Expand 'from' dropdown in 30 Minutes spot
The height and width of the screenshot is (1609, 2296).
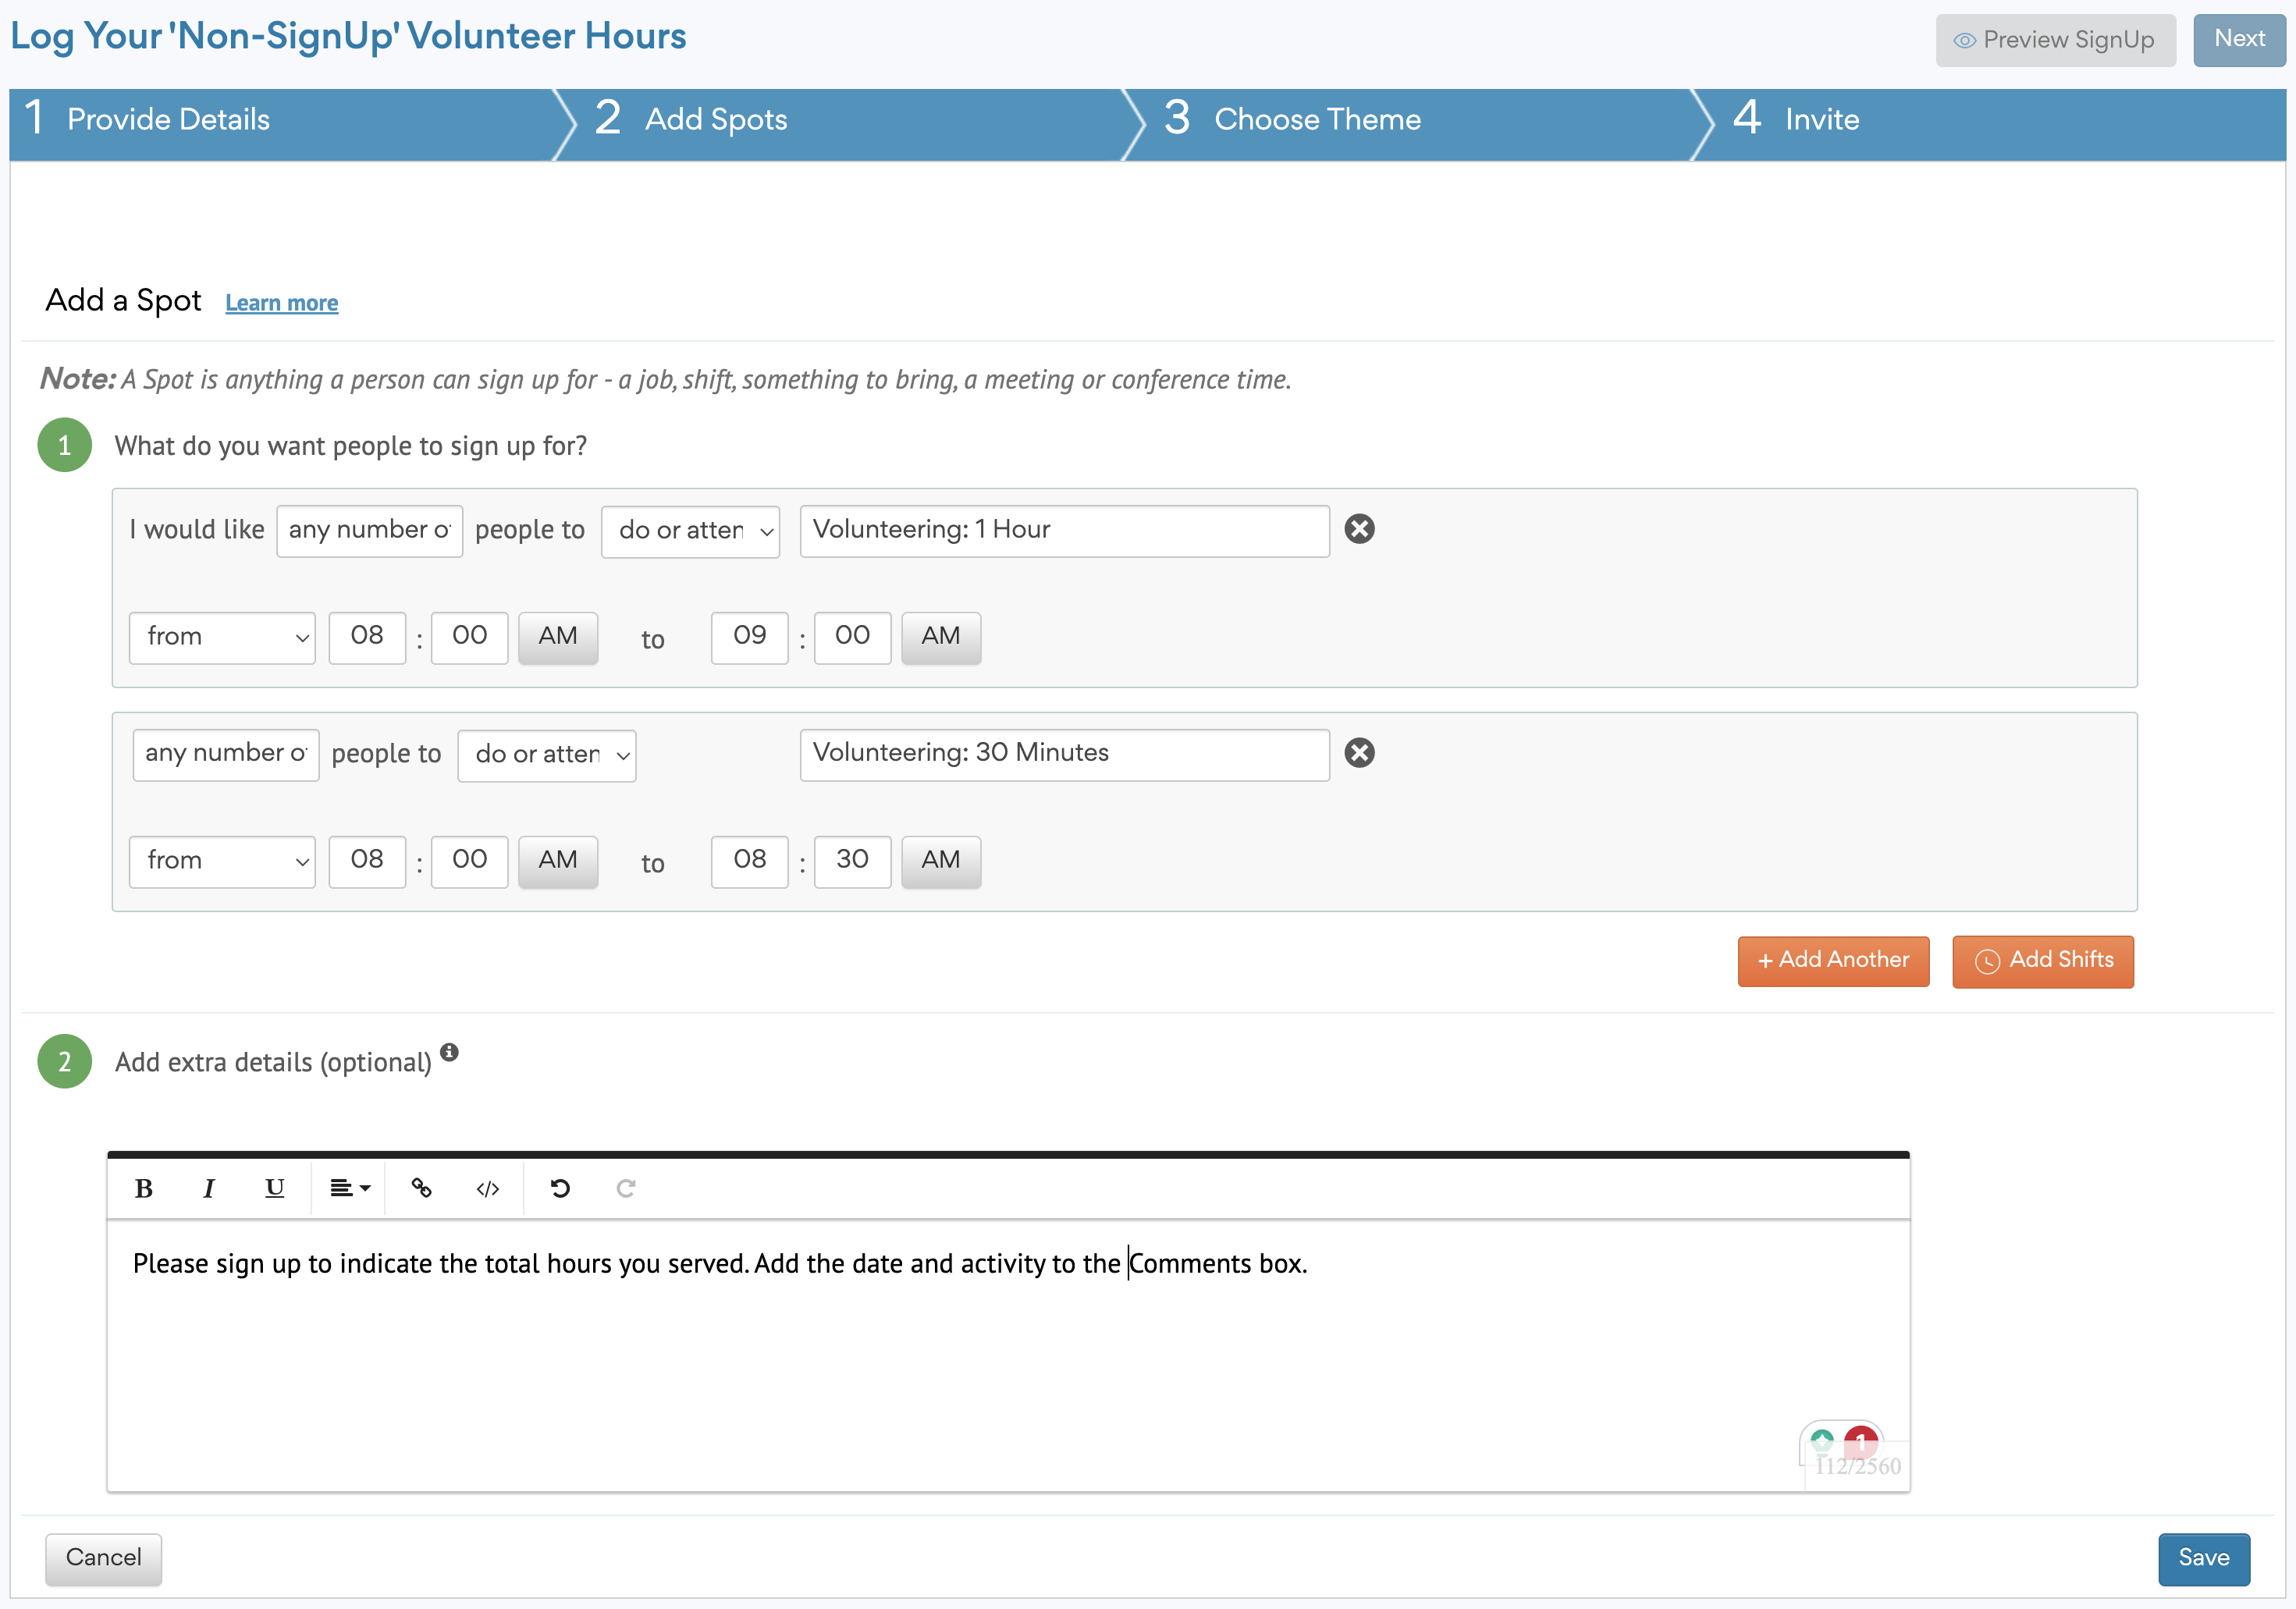[222, 862]
